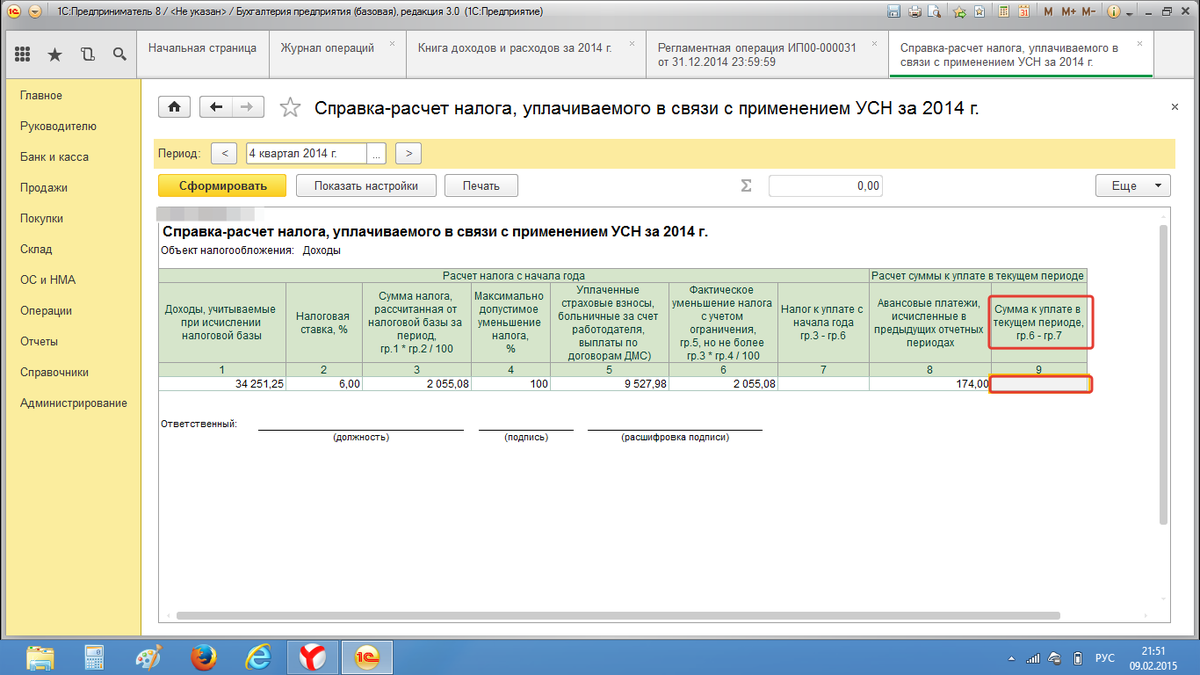
Task: Close the Книга доходов и расходов tab
Action: [x=632, y=44]
